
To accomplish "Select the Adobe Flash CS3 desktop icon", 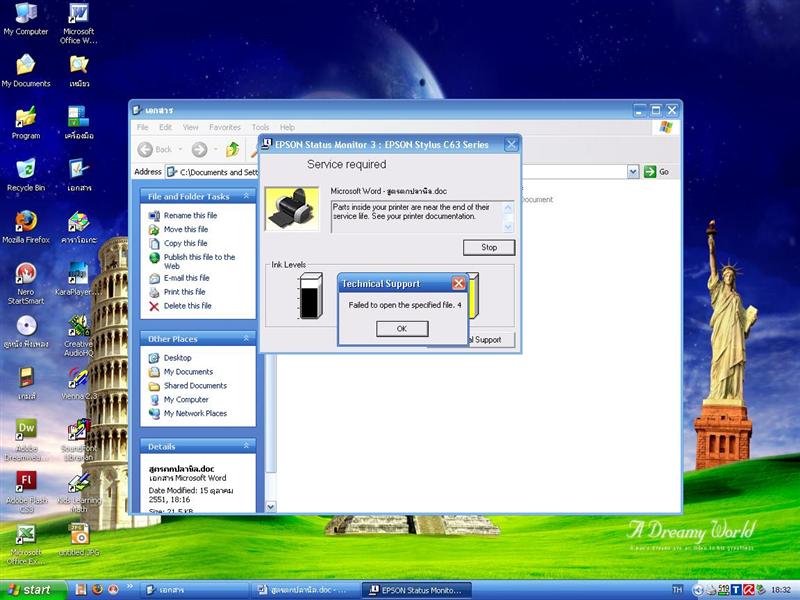I will pos(26,492).
